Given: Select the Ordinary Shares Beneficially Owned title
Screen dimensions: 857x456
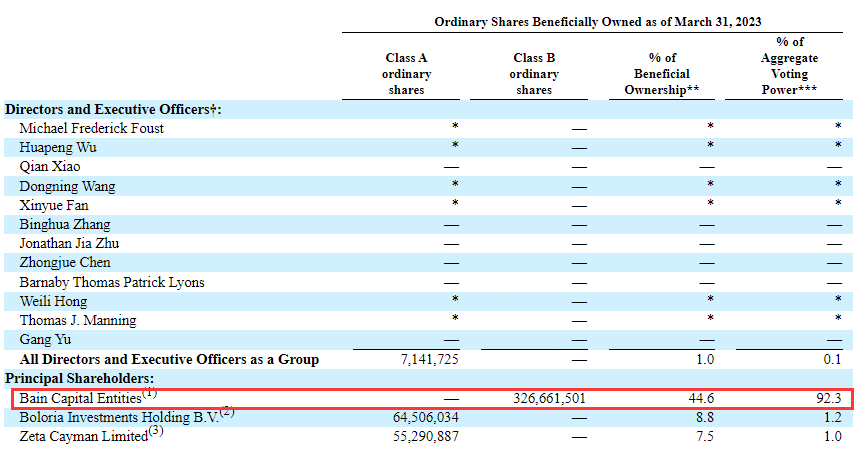Looking at the screenshot, I should click(598, 22).
